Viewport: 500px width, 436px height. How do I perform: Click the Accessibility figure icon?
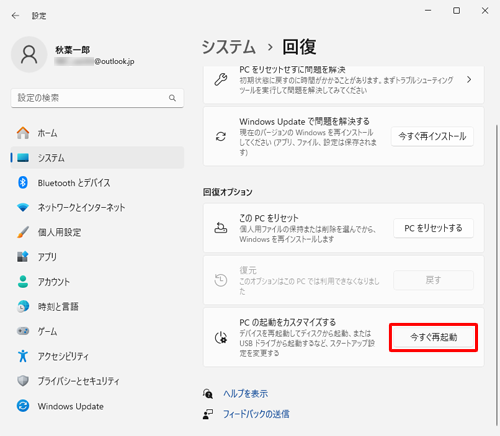[x=23, y=356]
